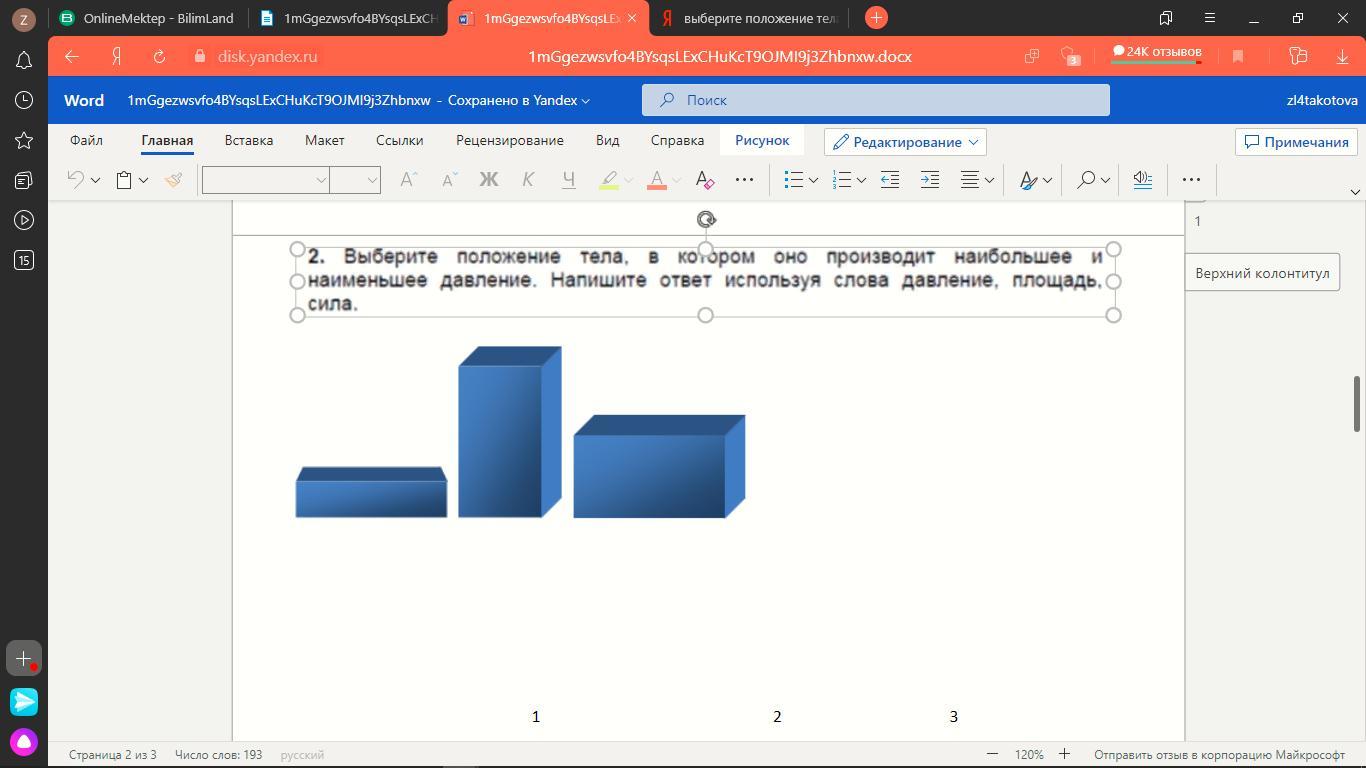Apply numbered list
1366x768 pixels.
pos(842,180)
